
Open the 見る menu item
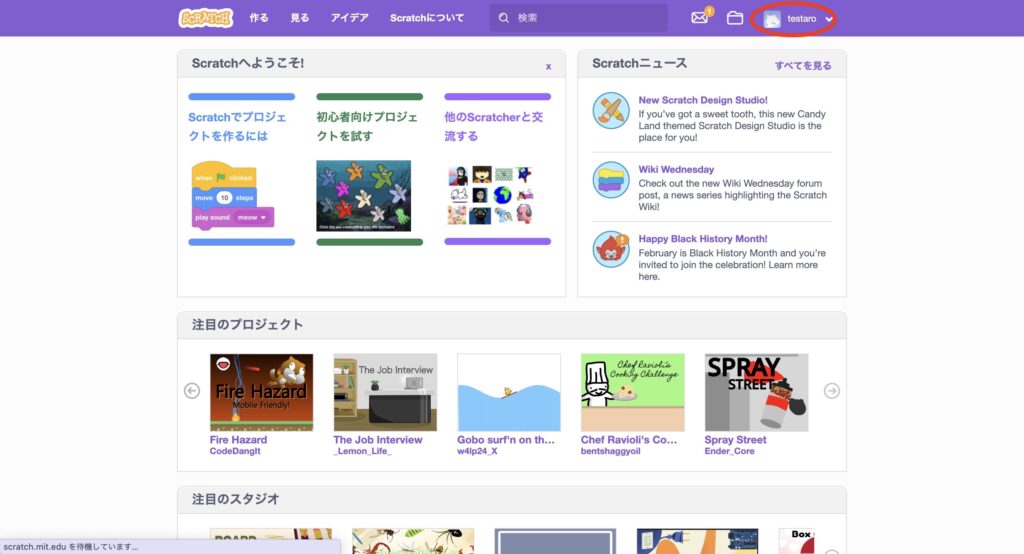300,18
